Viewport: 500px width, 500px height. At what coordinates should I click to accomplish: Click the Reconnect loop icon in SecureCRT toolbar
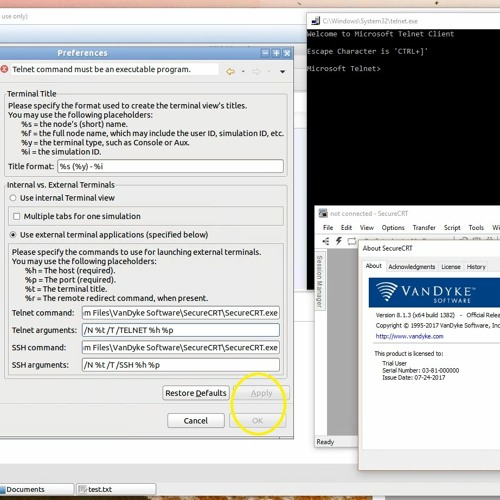[352, 241]
